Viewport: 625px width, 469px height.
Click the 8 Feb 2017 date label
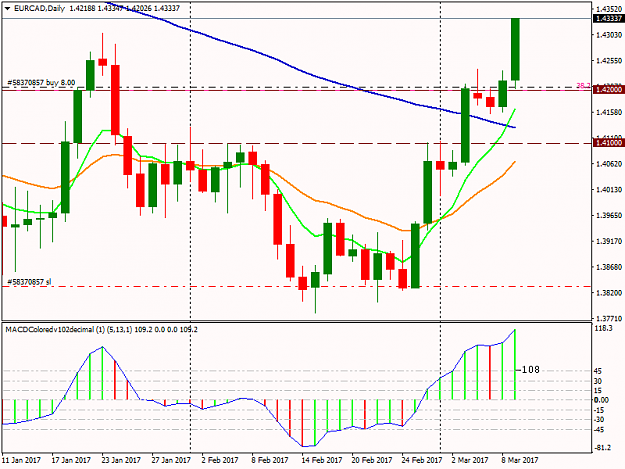tap(270, 460)
